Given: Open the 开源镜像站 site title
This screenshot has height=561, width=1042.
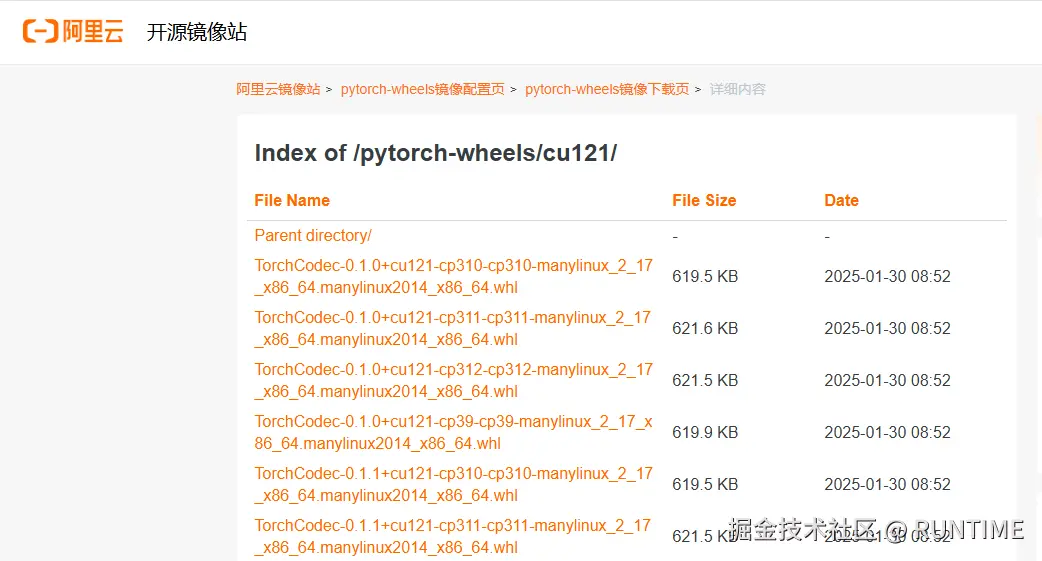Looking at the screenshot, I should coord(197,32).
